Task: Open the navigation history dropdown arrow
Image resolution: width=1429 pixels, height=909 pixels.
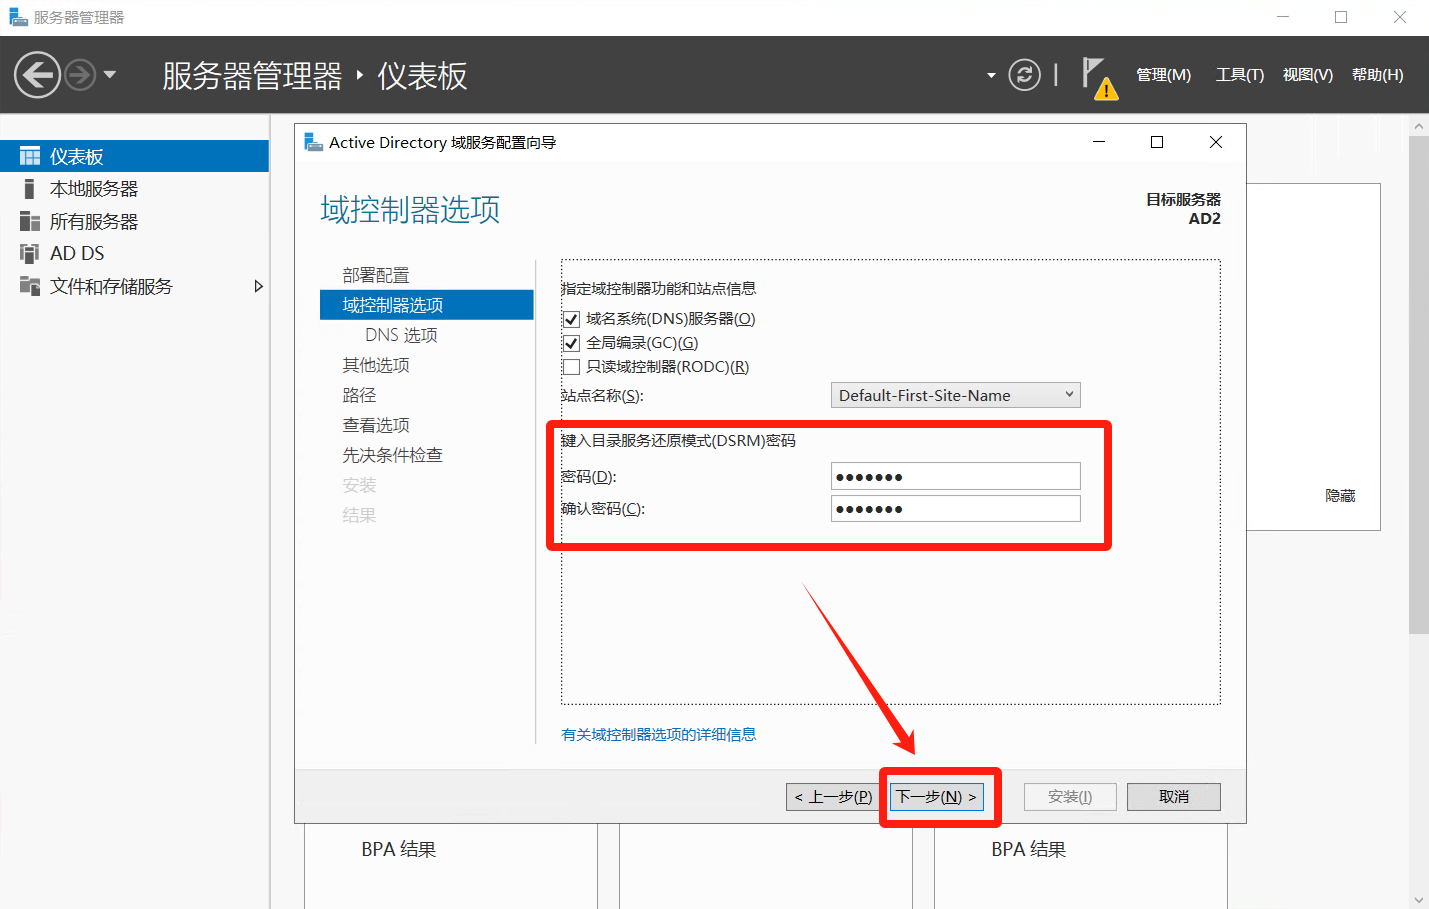Action: [110, 75]
